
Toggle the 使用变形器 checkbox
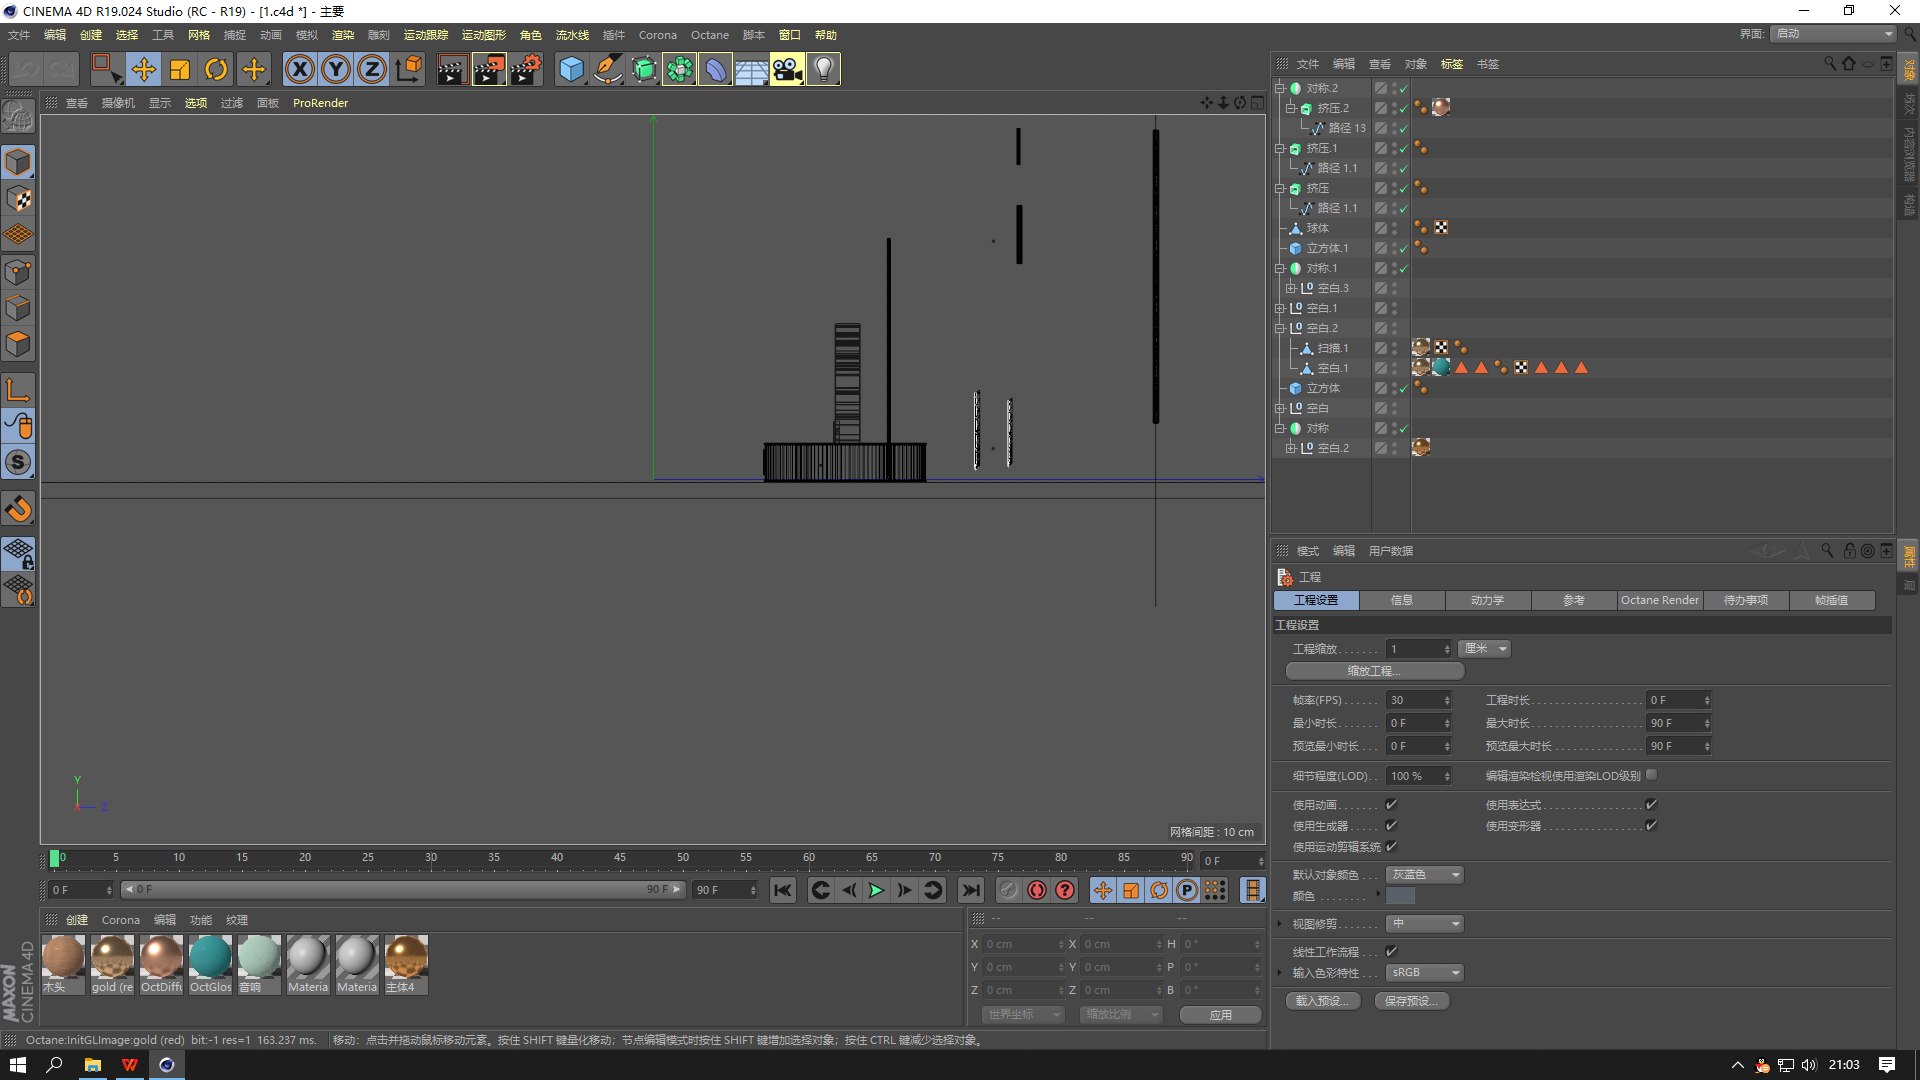click(x=1651, y=825)
